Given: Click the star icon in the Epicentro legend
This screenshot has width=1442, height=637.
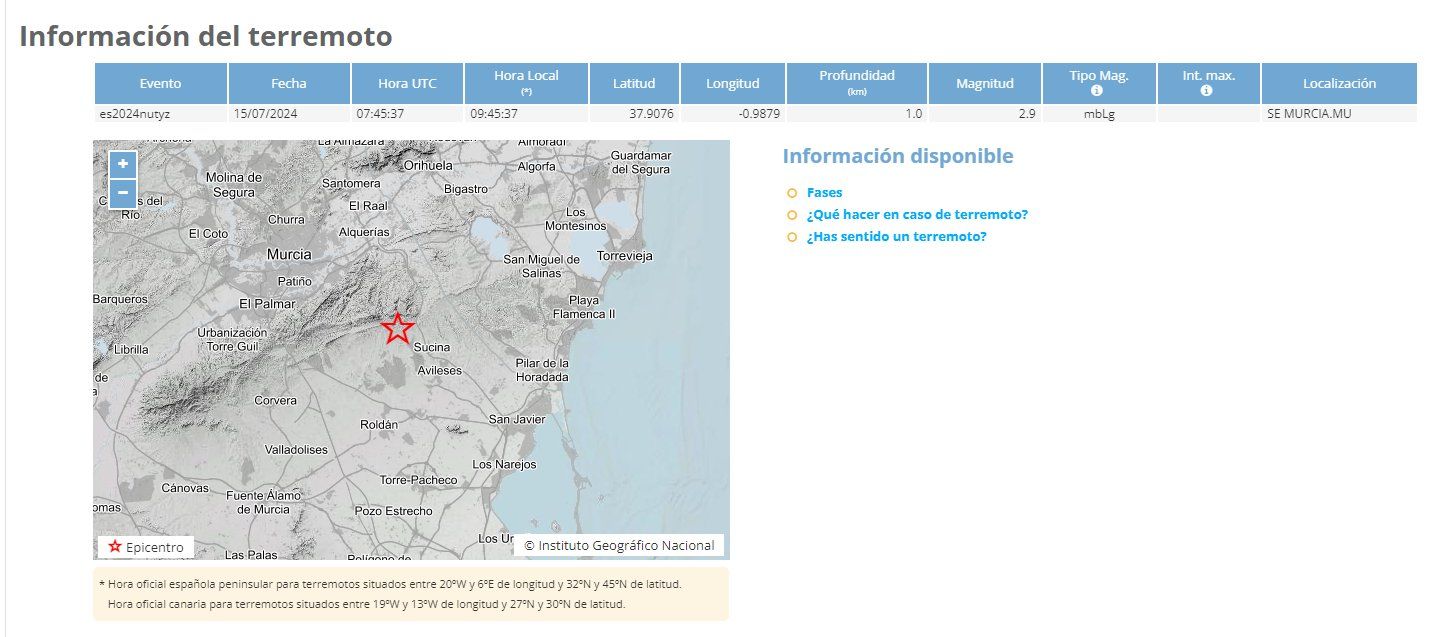Looking at the screenshot, I should pyautogui.click(x=115, y=547).
